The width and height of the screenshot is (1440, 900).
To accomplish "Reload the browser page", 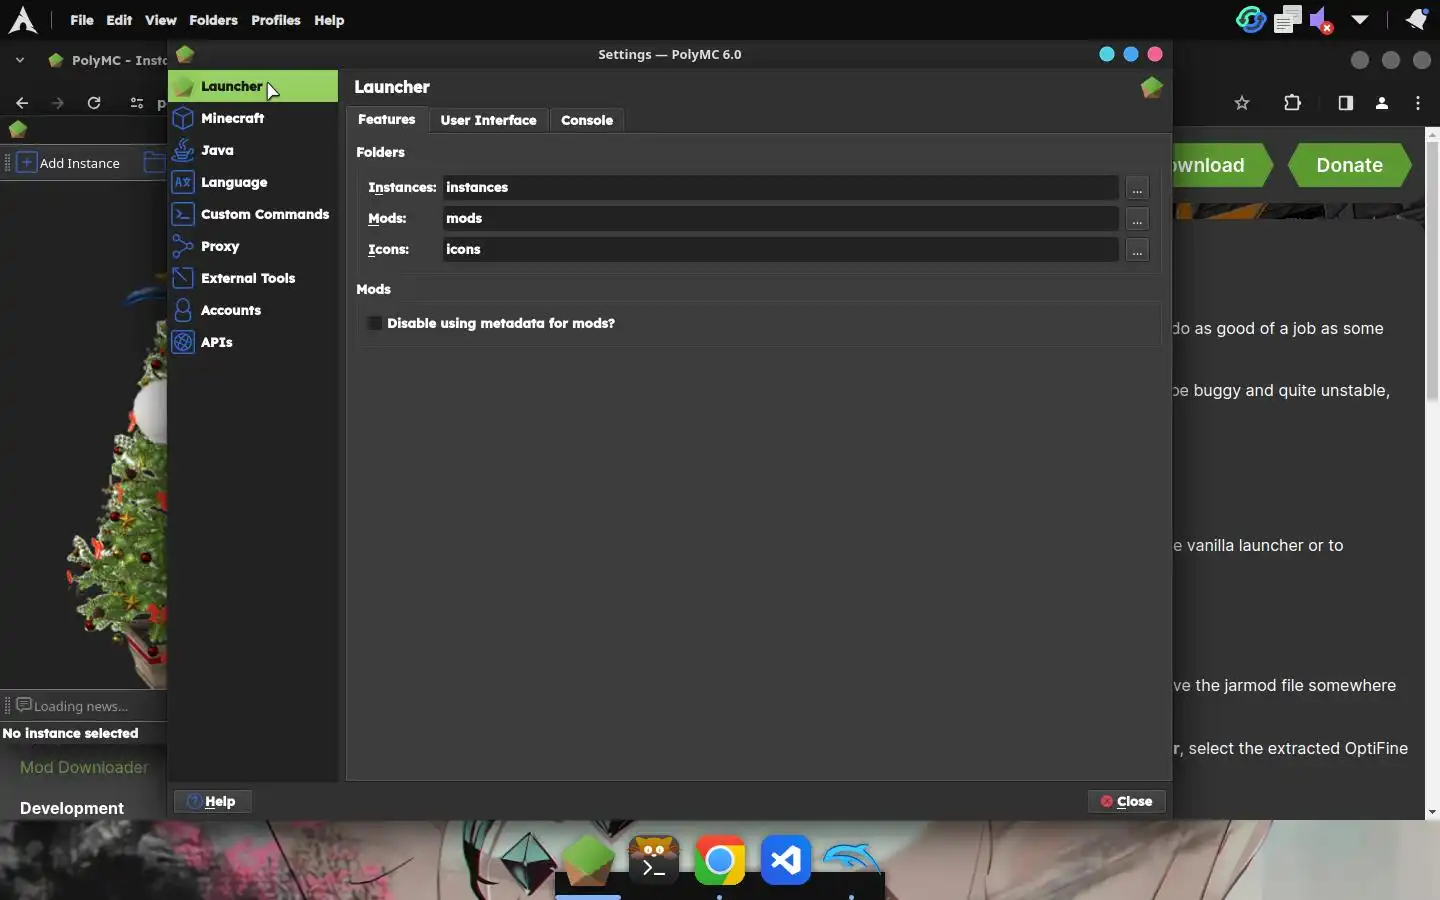I will tap(94, 103).
